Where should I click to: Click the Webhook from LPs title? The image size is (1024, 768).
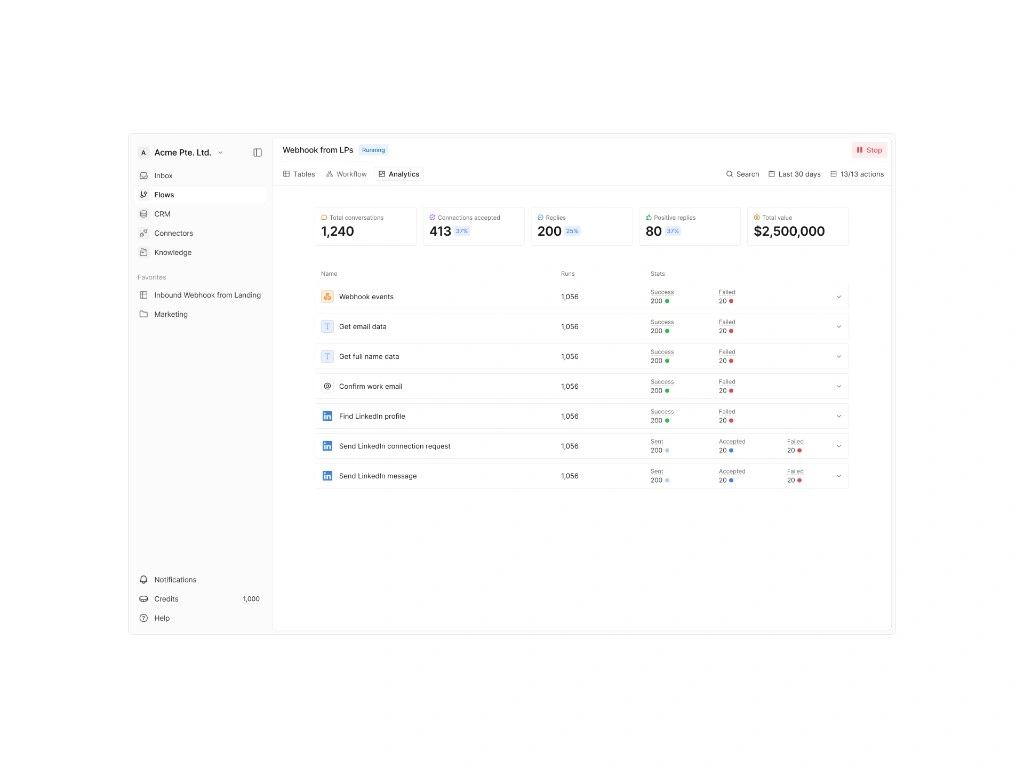pos(317,150)
